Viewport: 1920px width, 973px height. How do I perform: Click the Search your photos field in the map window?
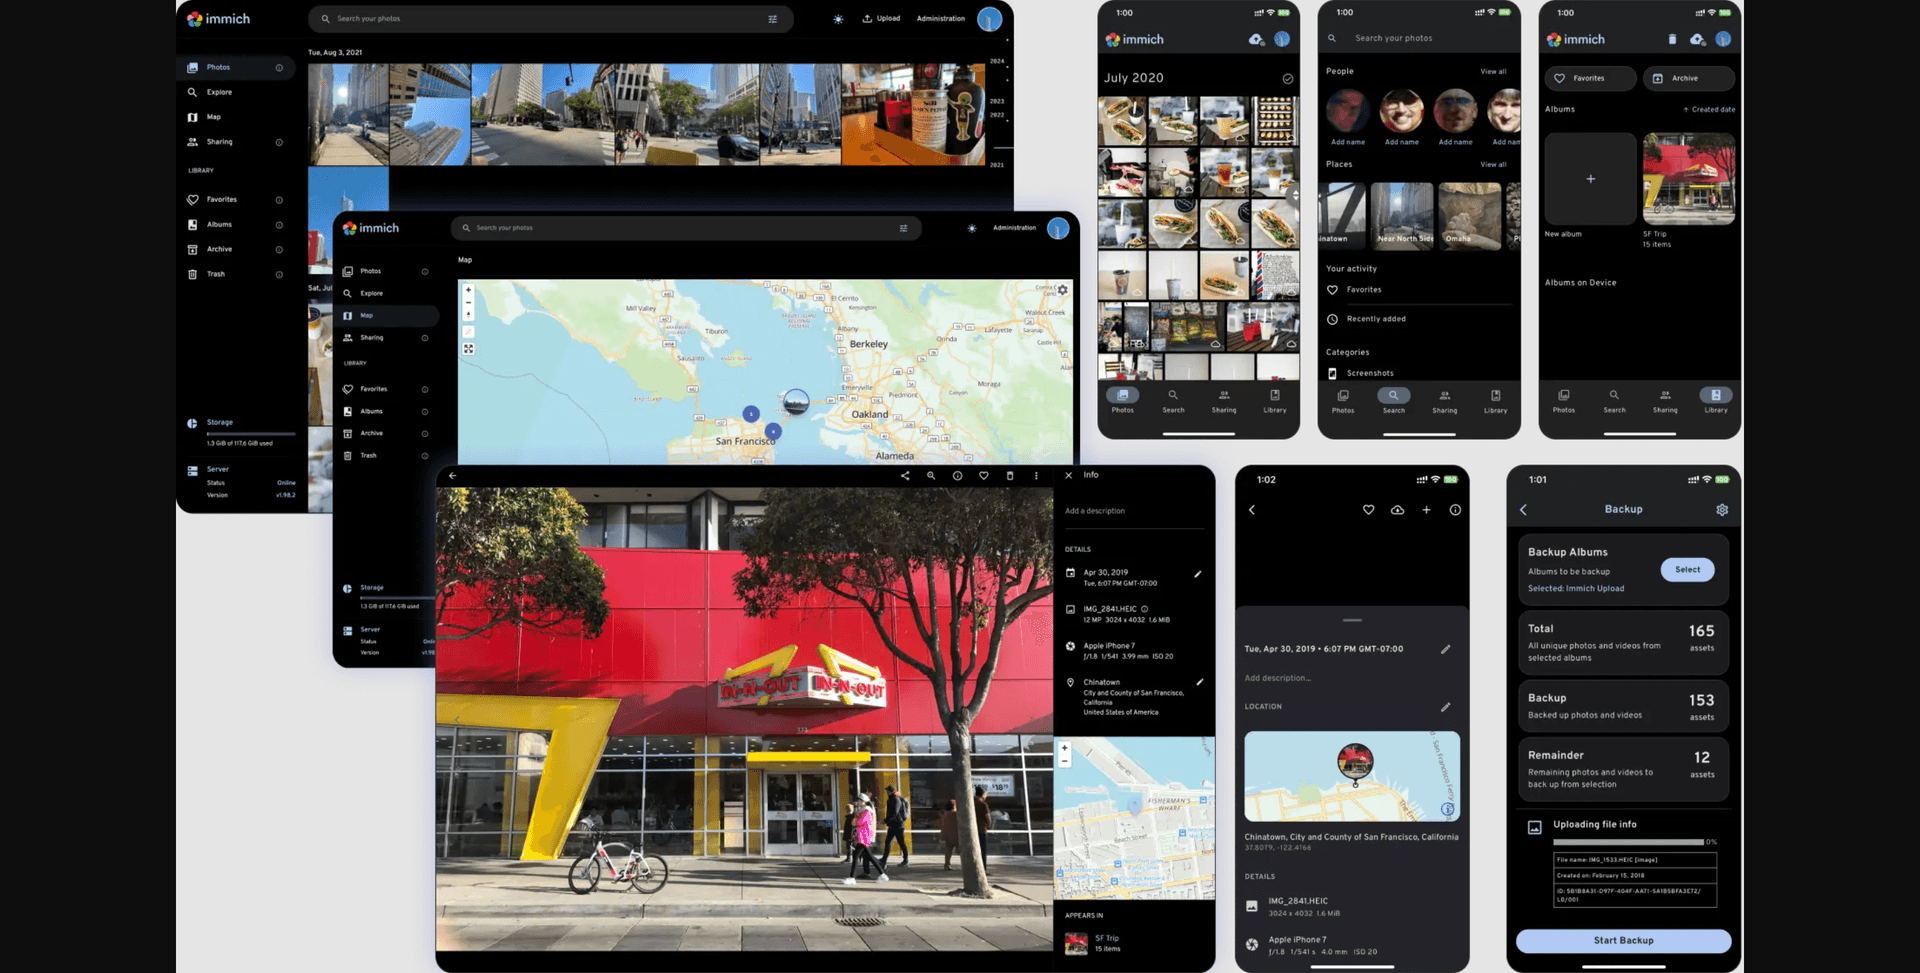click(685, 228)
